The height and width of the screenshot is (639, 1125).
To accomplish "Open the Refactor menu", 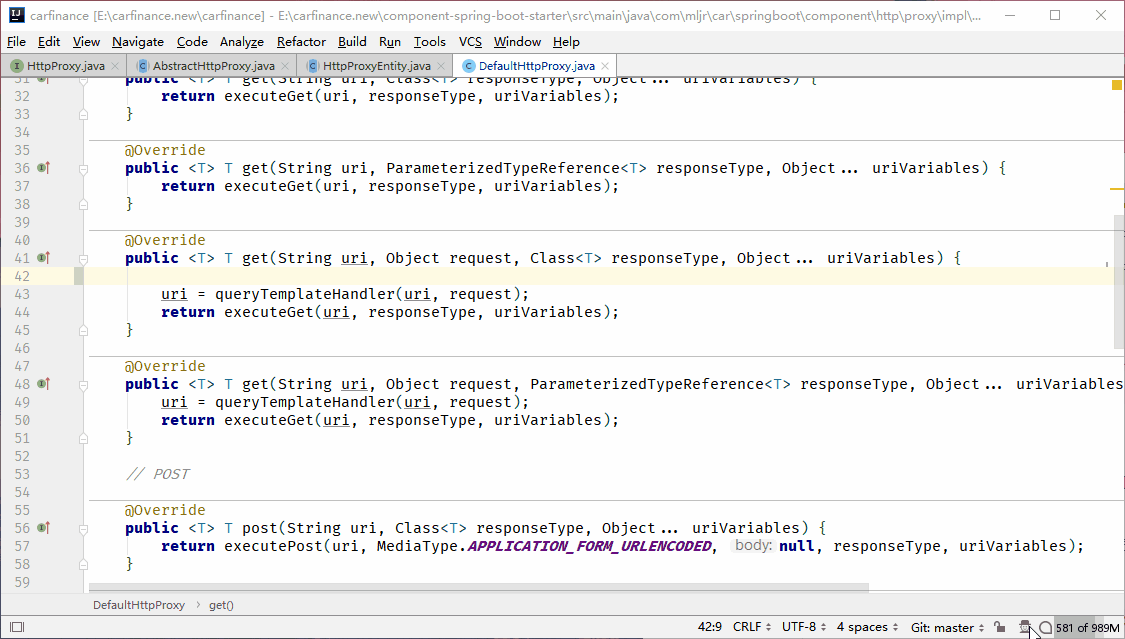I will coord(301,41).
